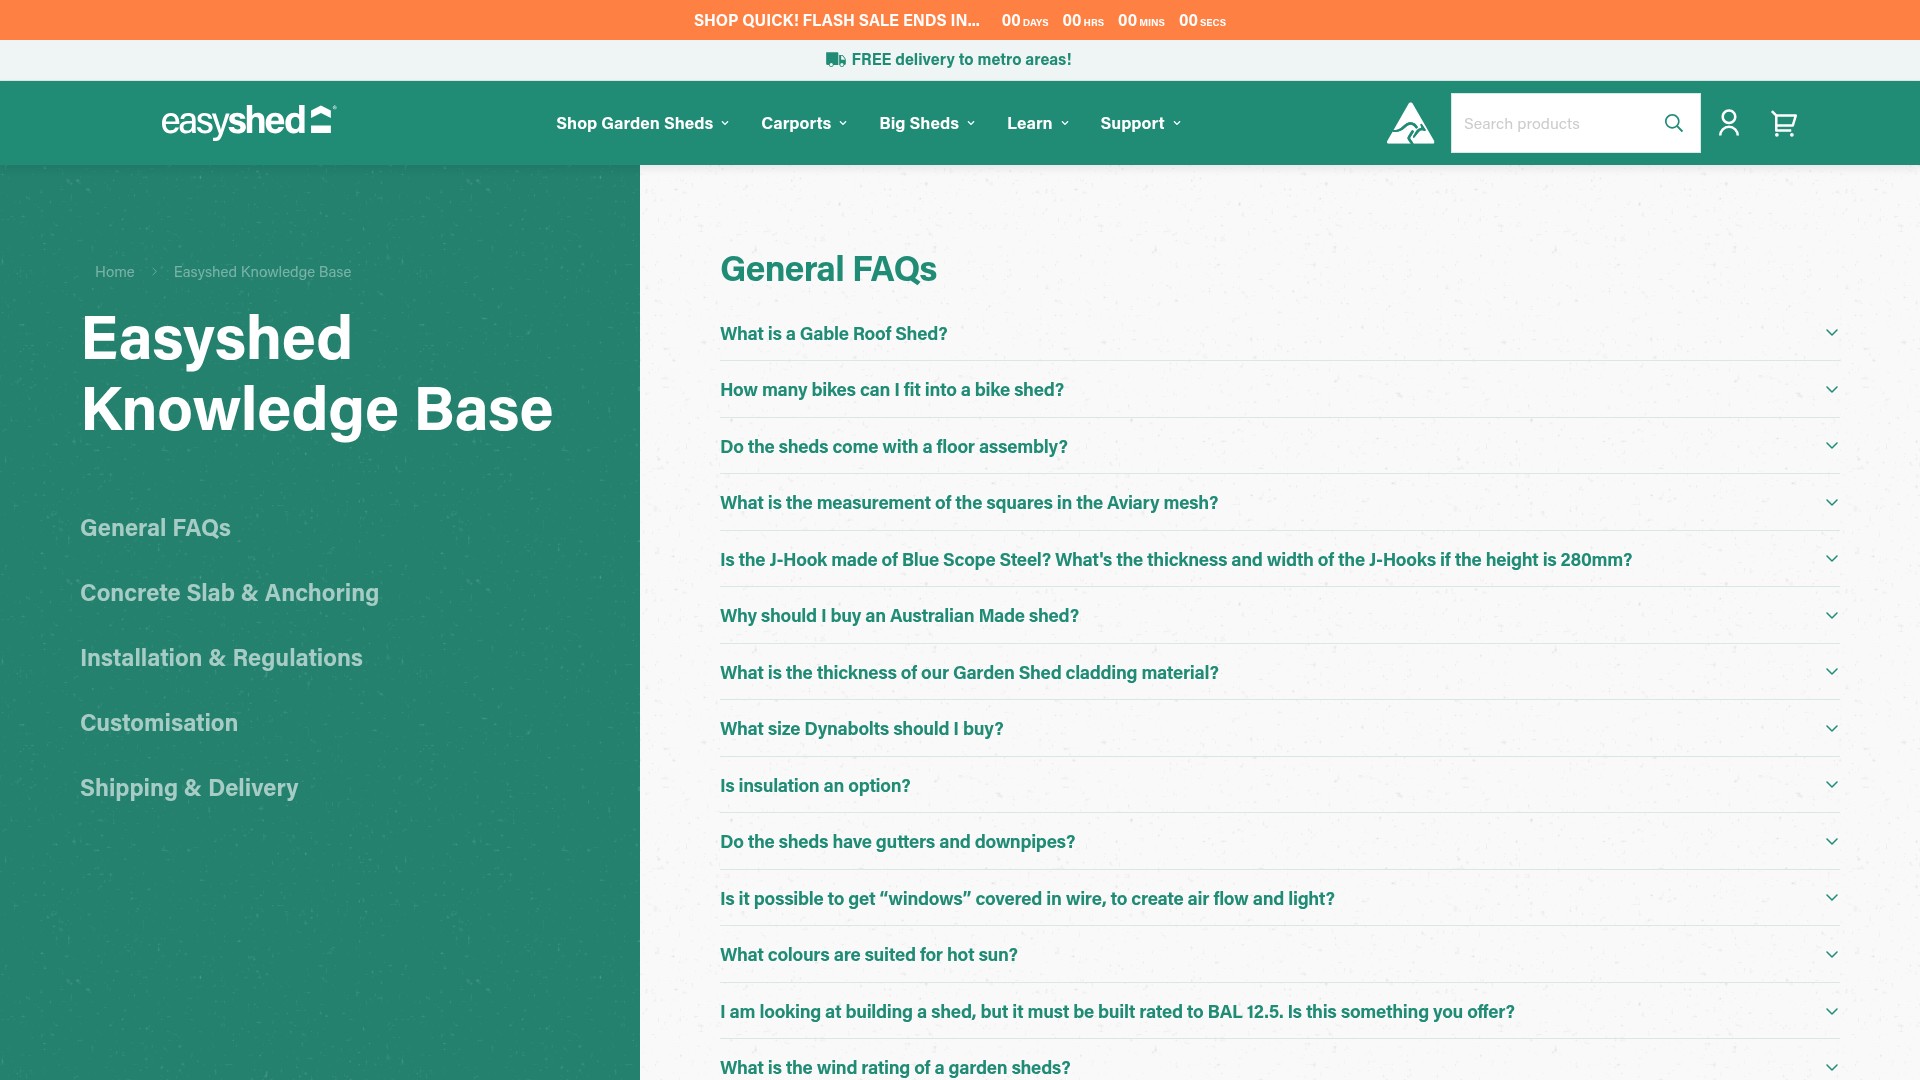The image size is (1920, 1080).
Task: Go to Shipping & Delivery section
Action: click(189, 788)
